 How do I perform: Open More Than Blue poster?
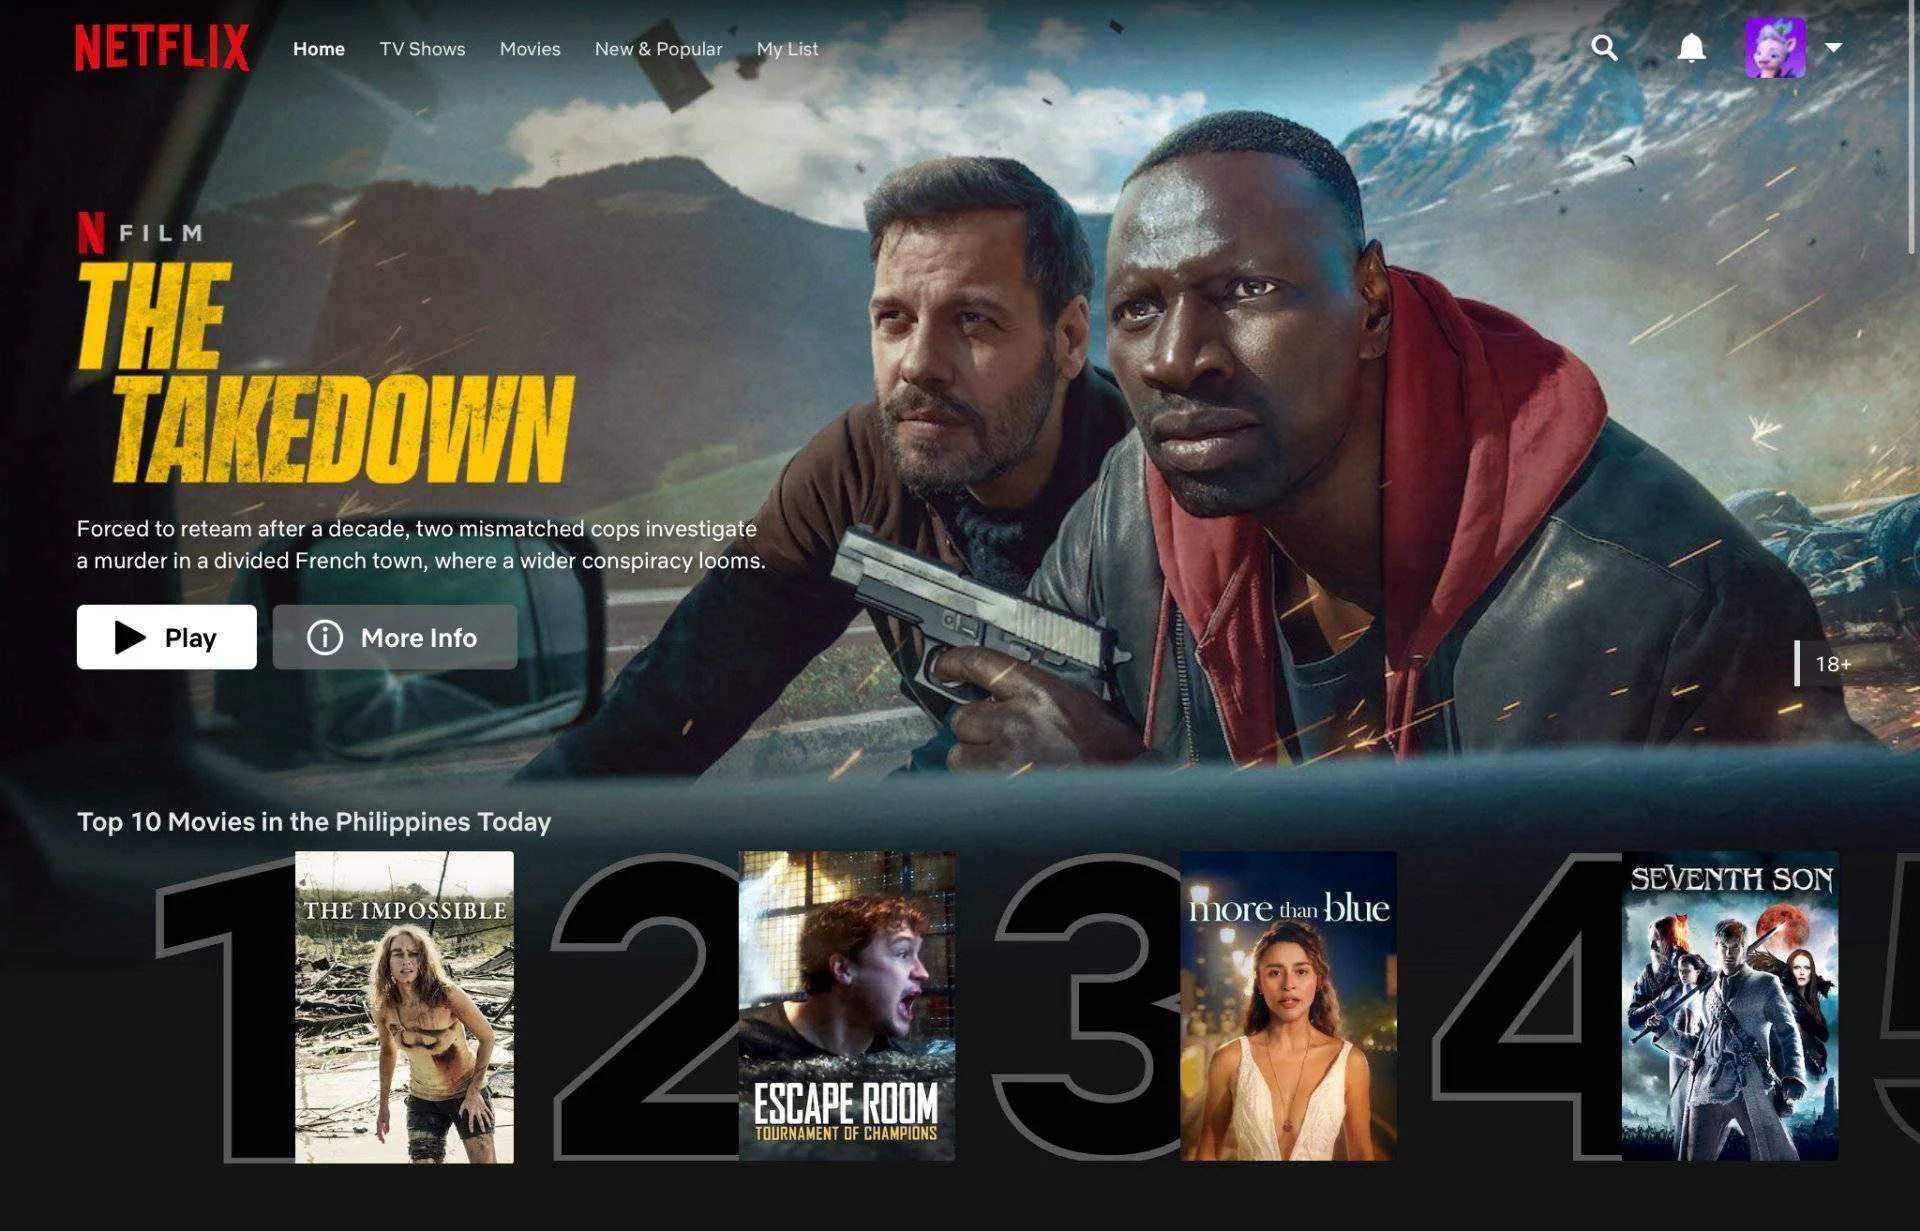coord(1288,1006)
